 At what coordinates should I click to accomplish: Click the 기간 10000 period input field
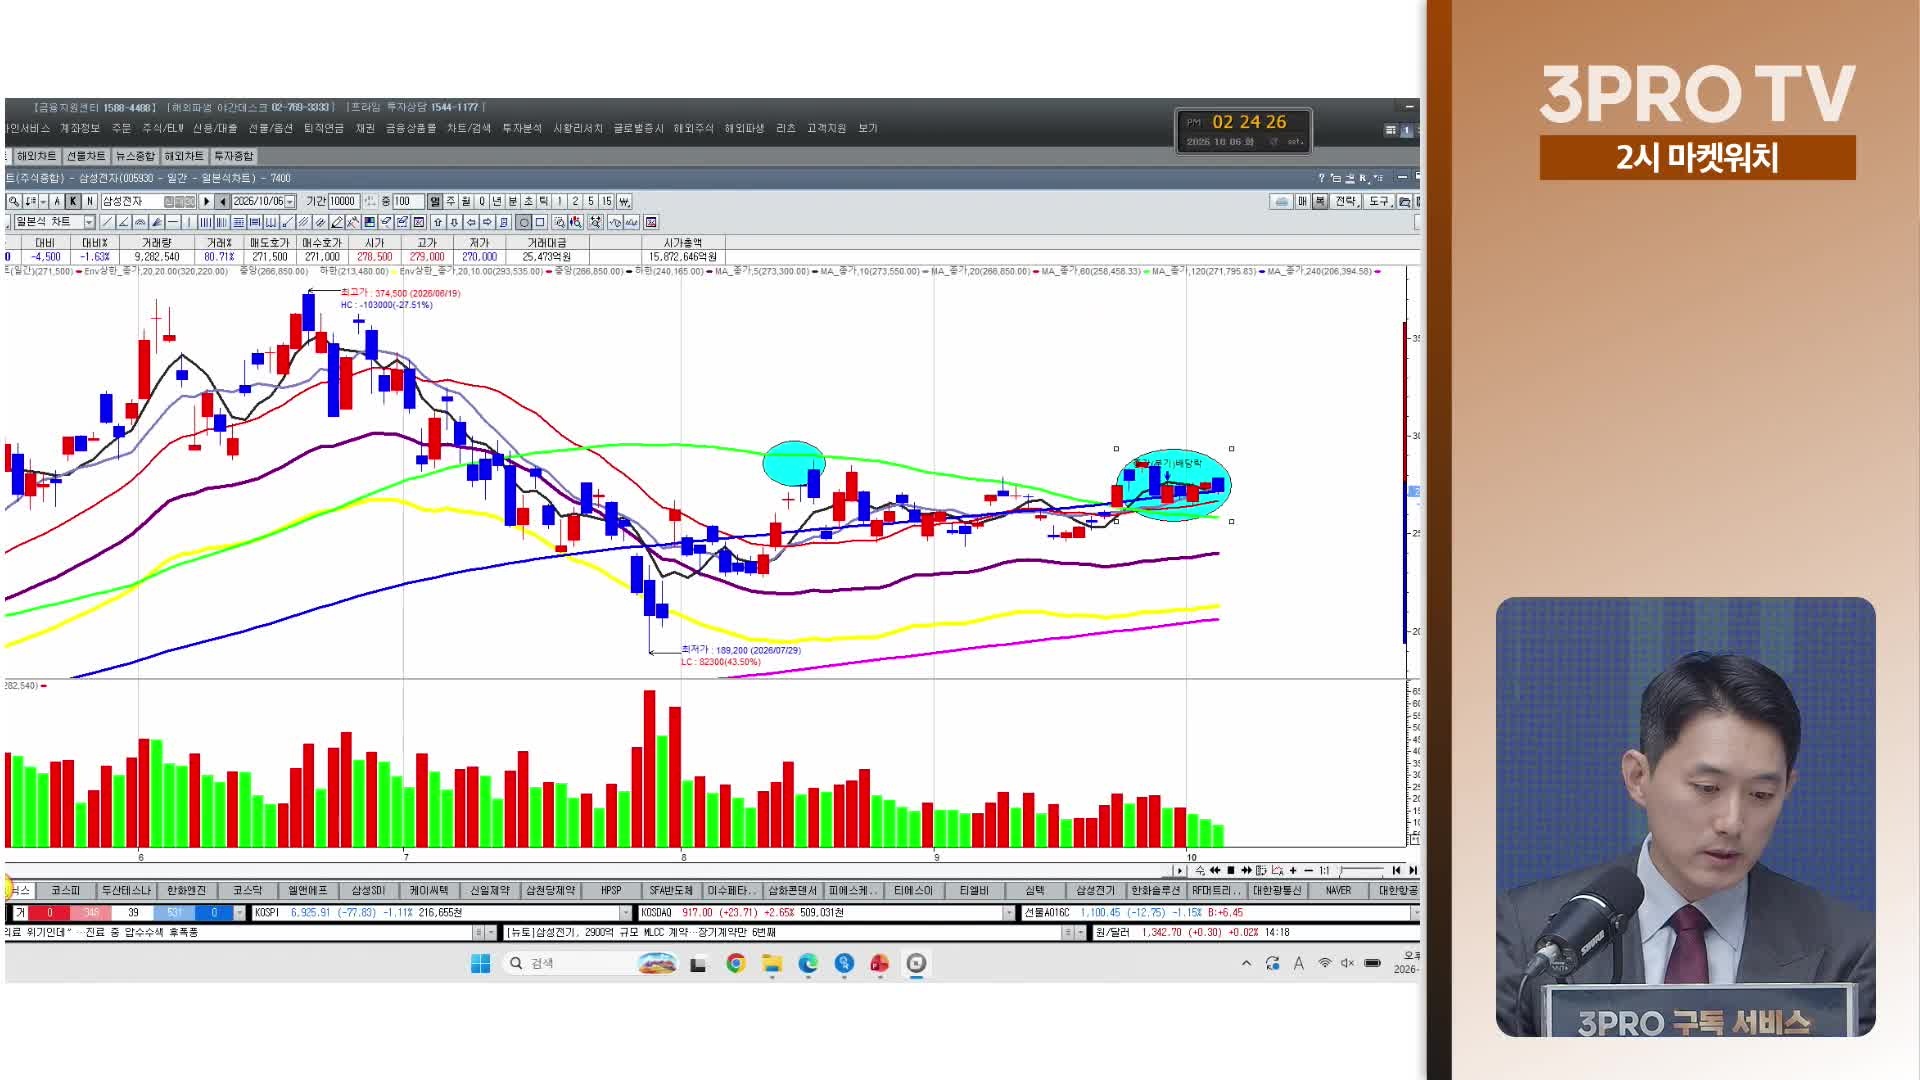pyautogui.click(x=344, y=201)
